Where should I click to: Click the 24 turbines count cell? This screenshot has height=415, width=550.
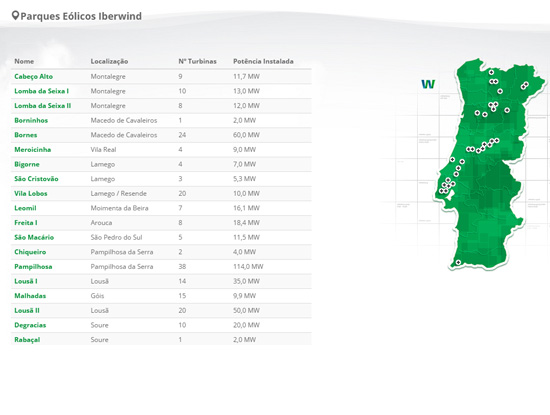[182, 135]
